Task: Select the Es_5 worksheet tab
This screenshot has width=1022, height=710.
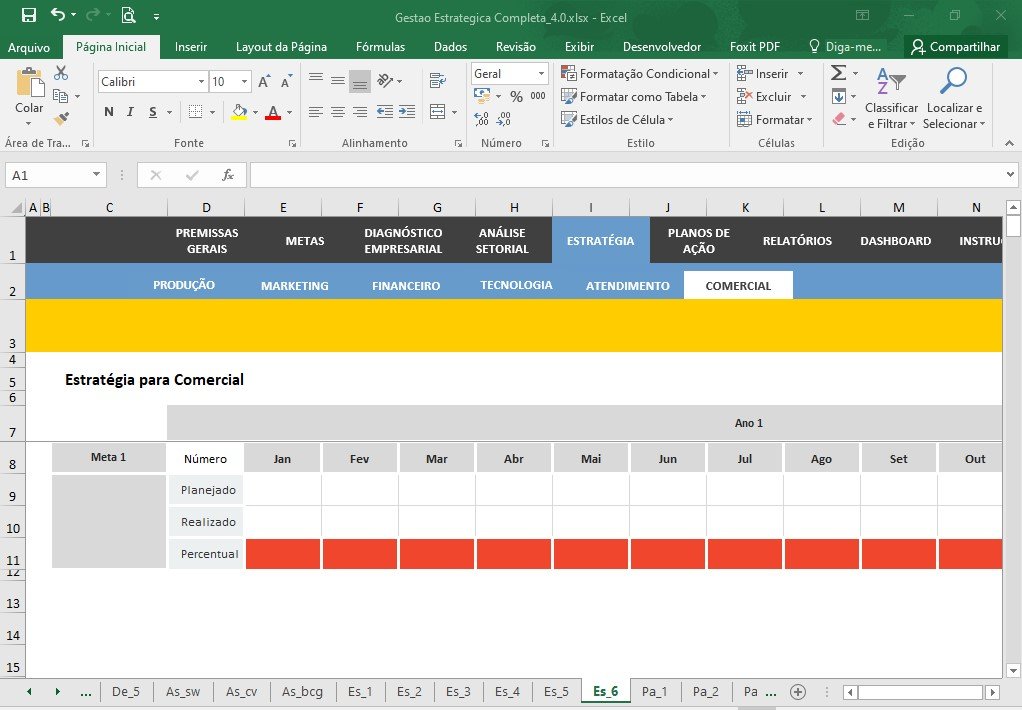Action: pyautogui.click(x=556, y=691)
